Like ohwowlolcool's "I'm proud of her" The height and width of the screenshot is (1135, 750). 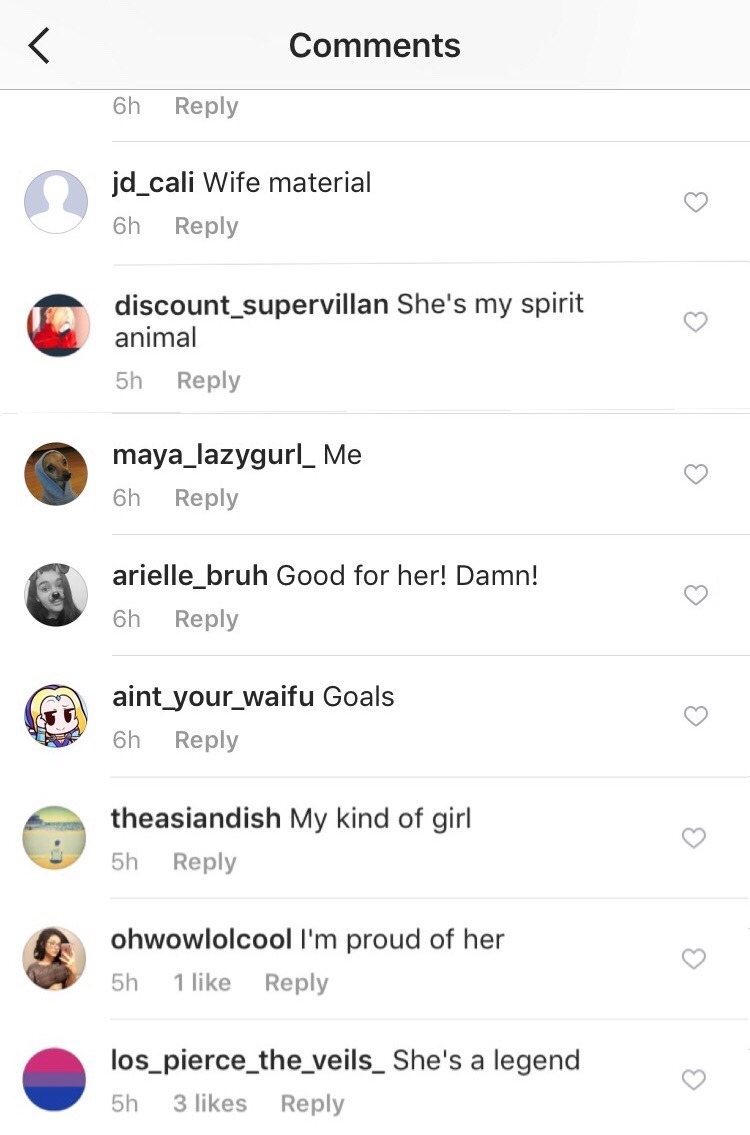(x=694, y=958)
